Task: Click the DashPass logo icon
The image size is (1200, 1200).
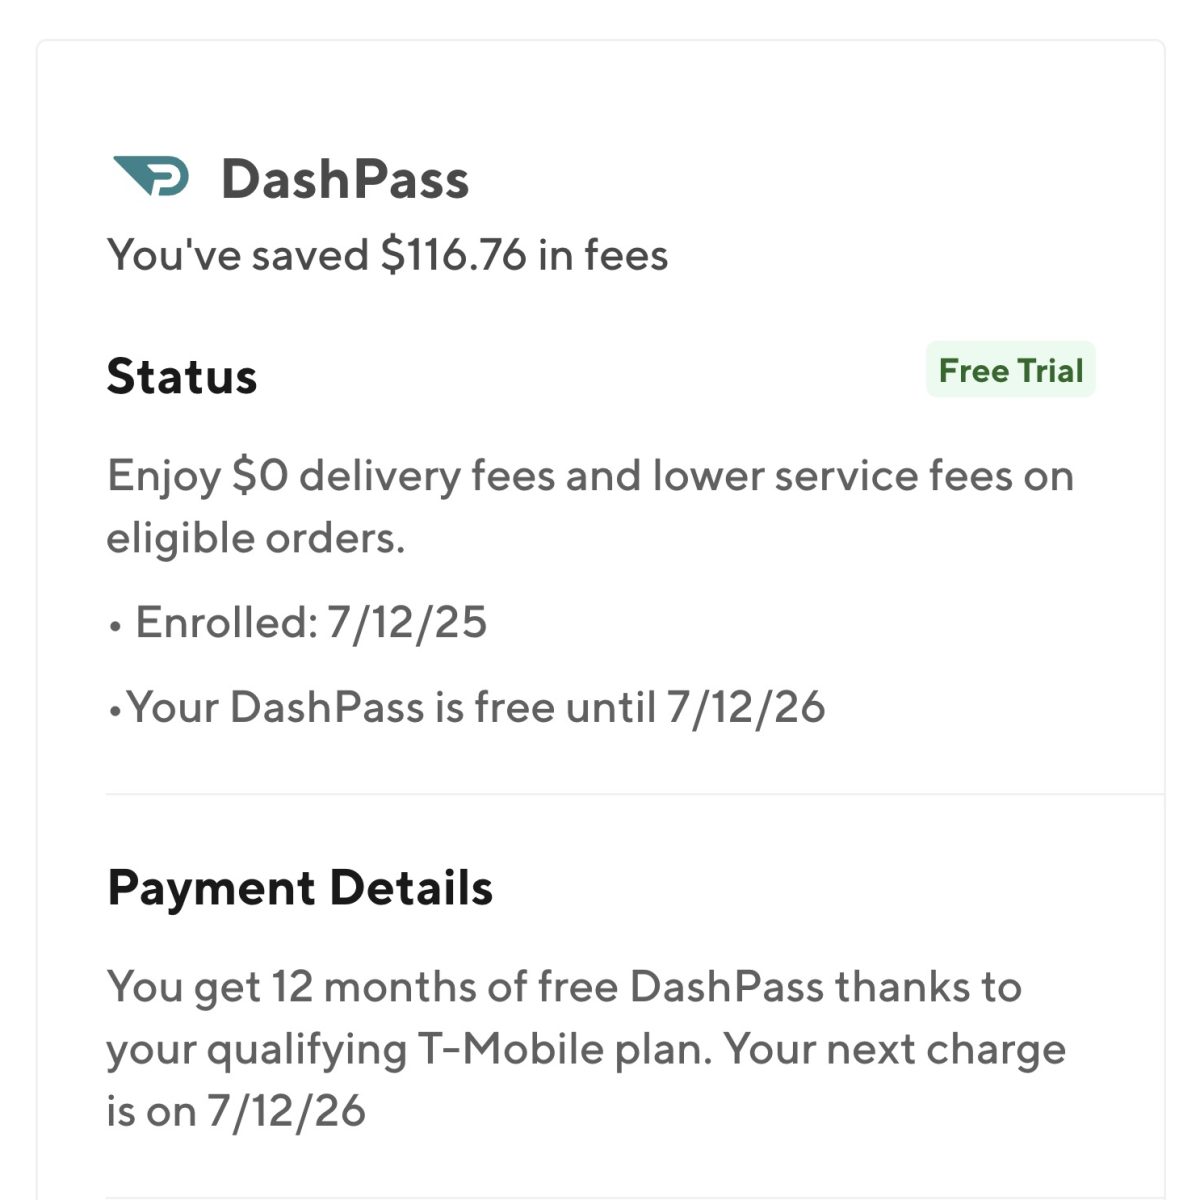Action: 151,177
